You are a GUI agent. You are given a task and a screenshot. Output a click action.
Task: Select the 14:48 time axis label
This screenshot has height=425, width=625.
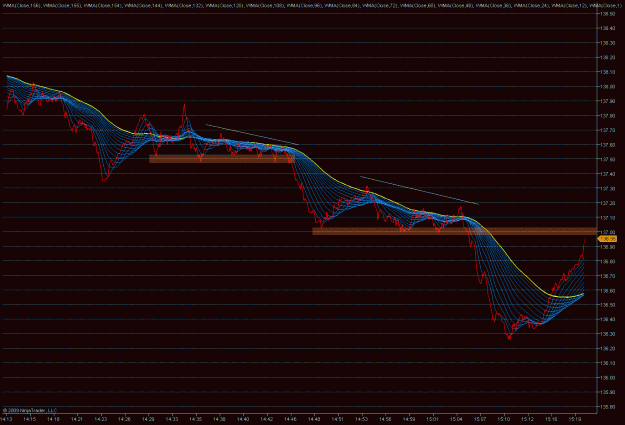(314, 419)
